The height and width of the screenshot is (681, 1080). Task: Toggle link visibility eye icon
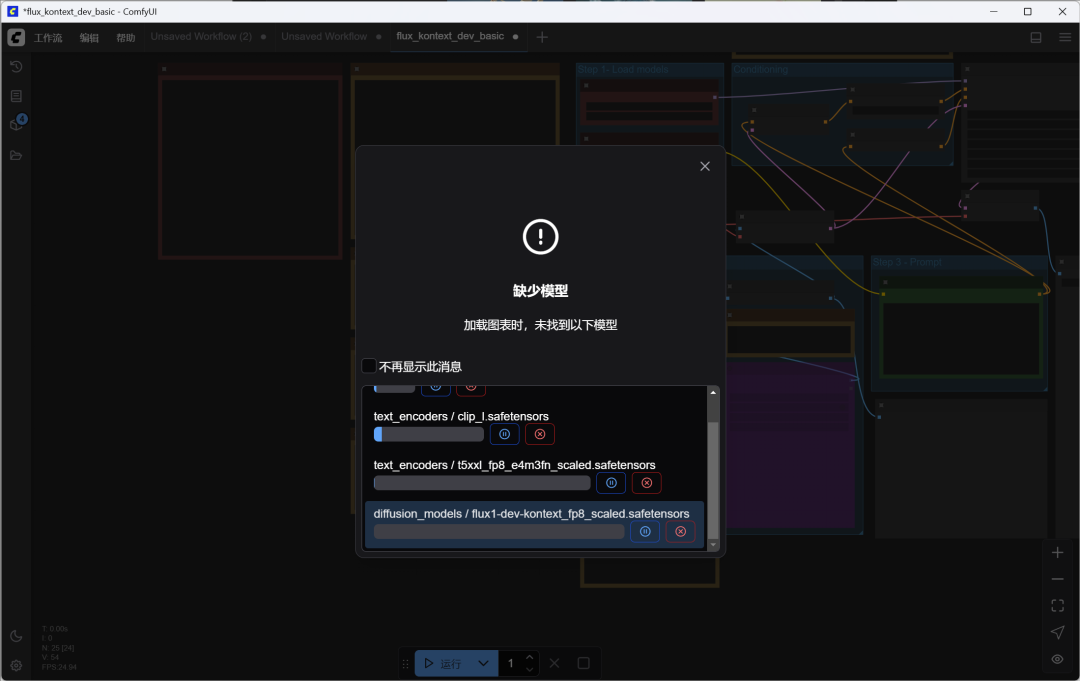tap(1057, 659)
